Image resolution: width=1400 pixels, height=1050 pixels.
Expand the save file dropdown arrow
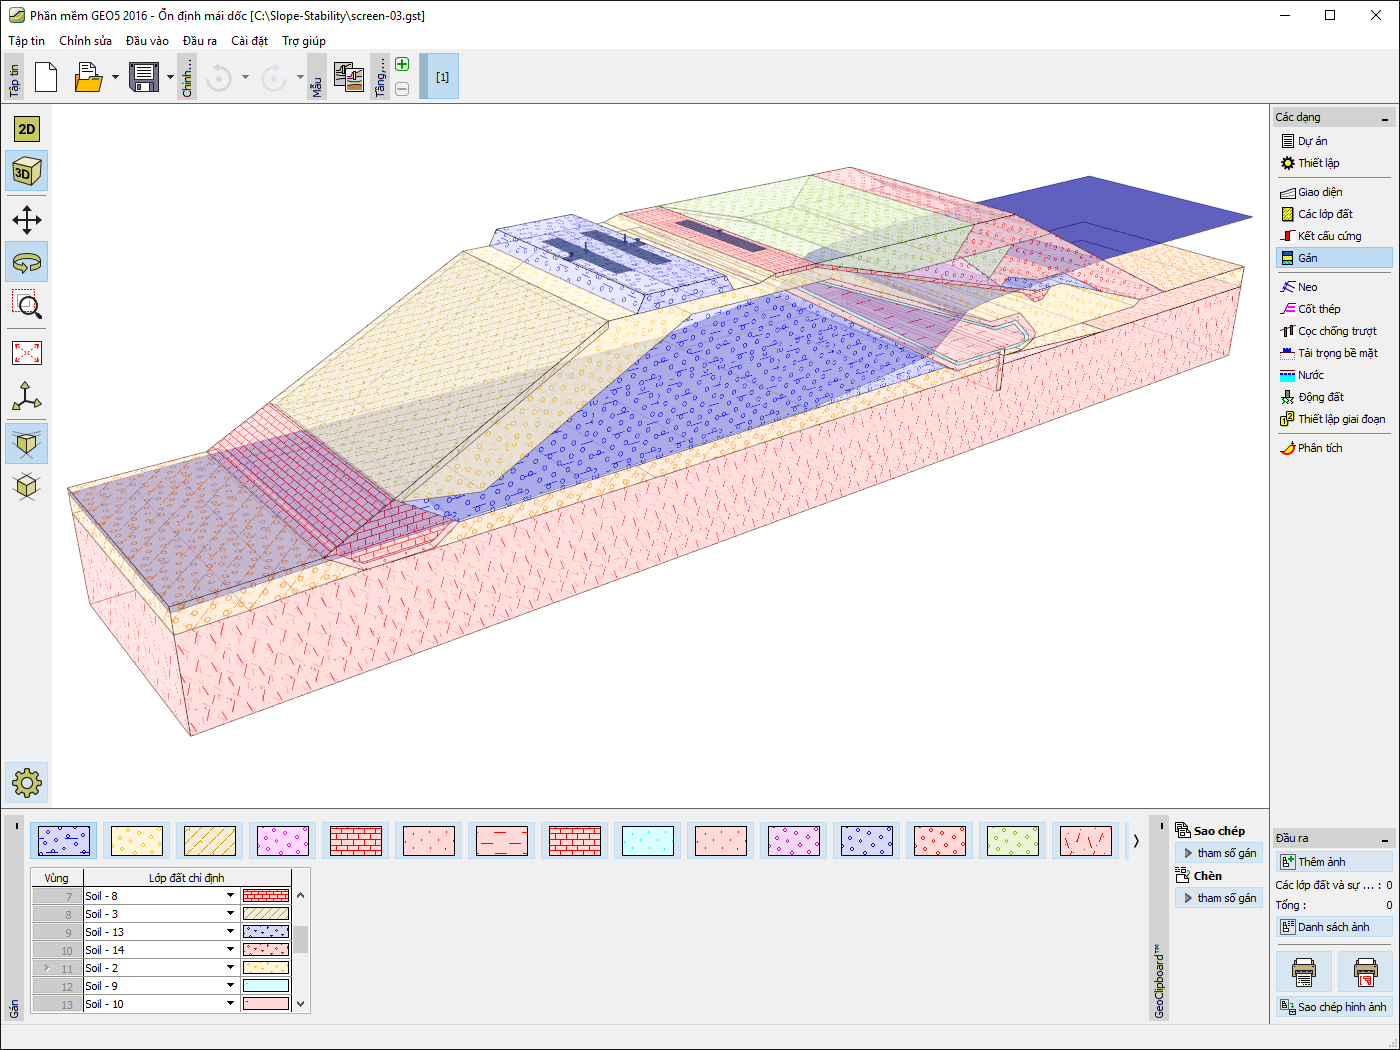(x=170, y=77)
